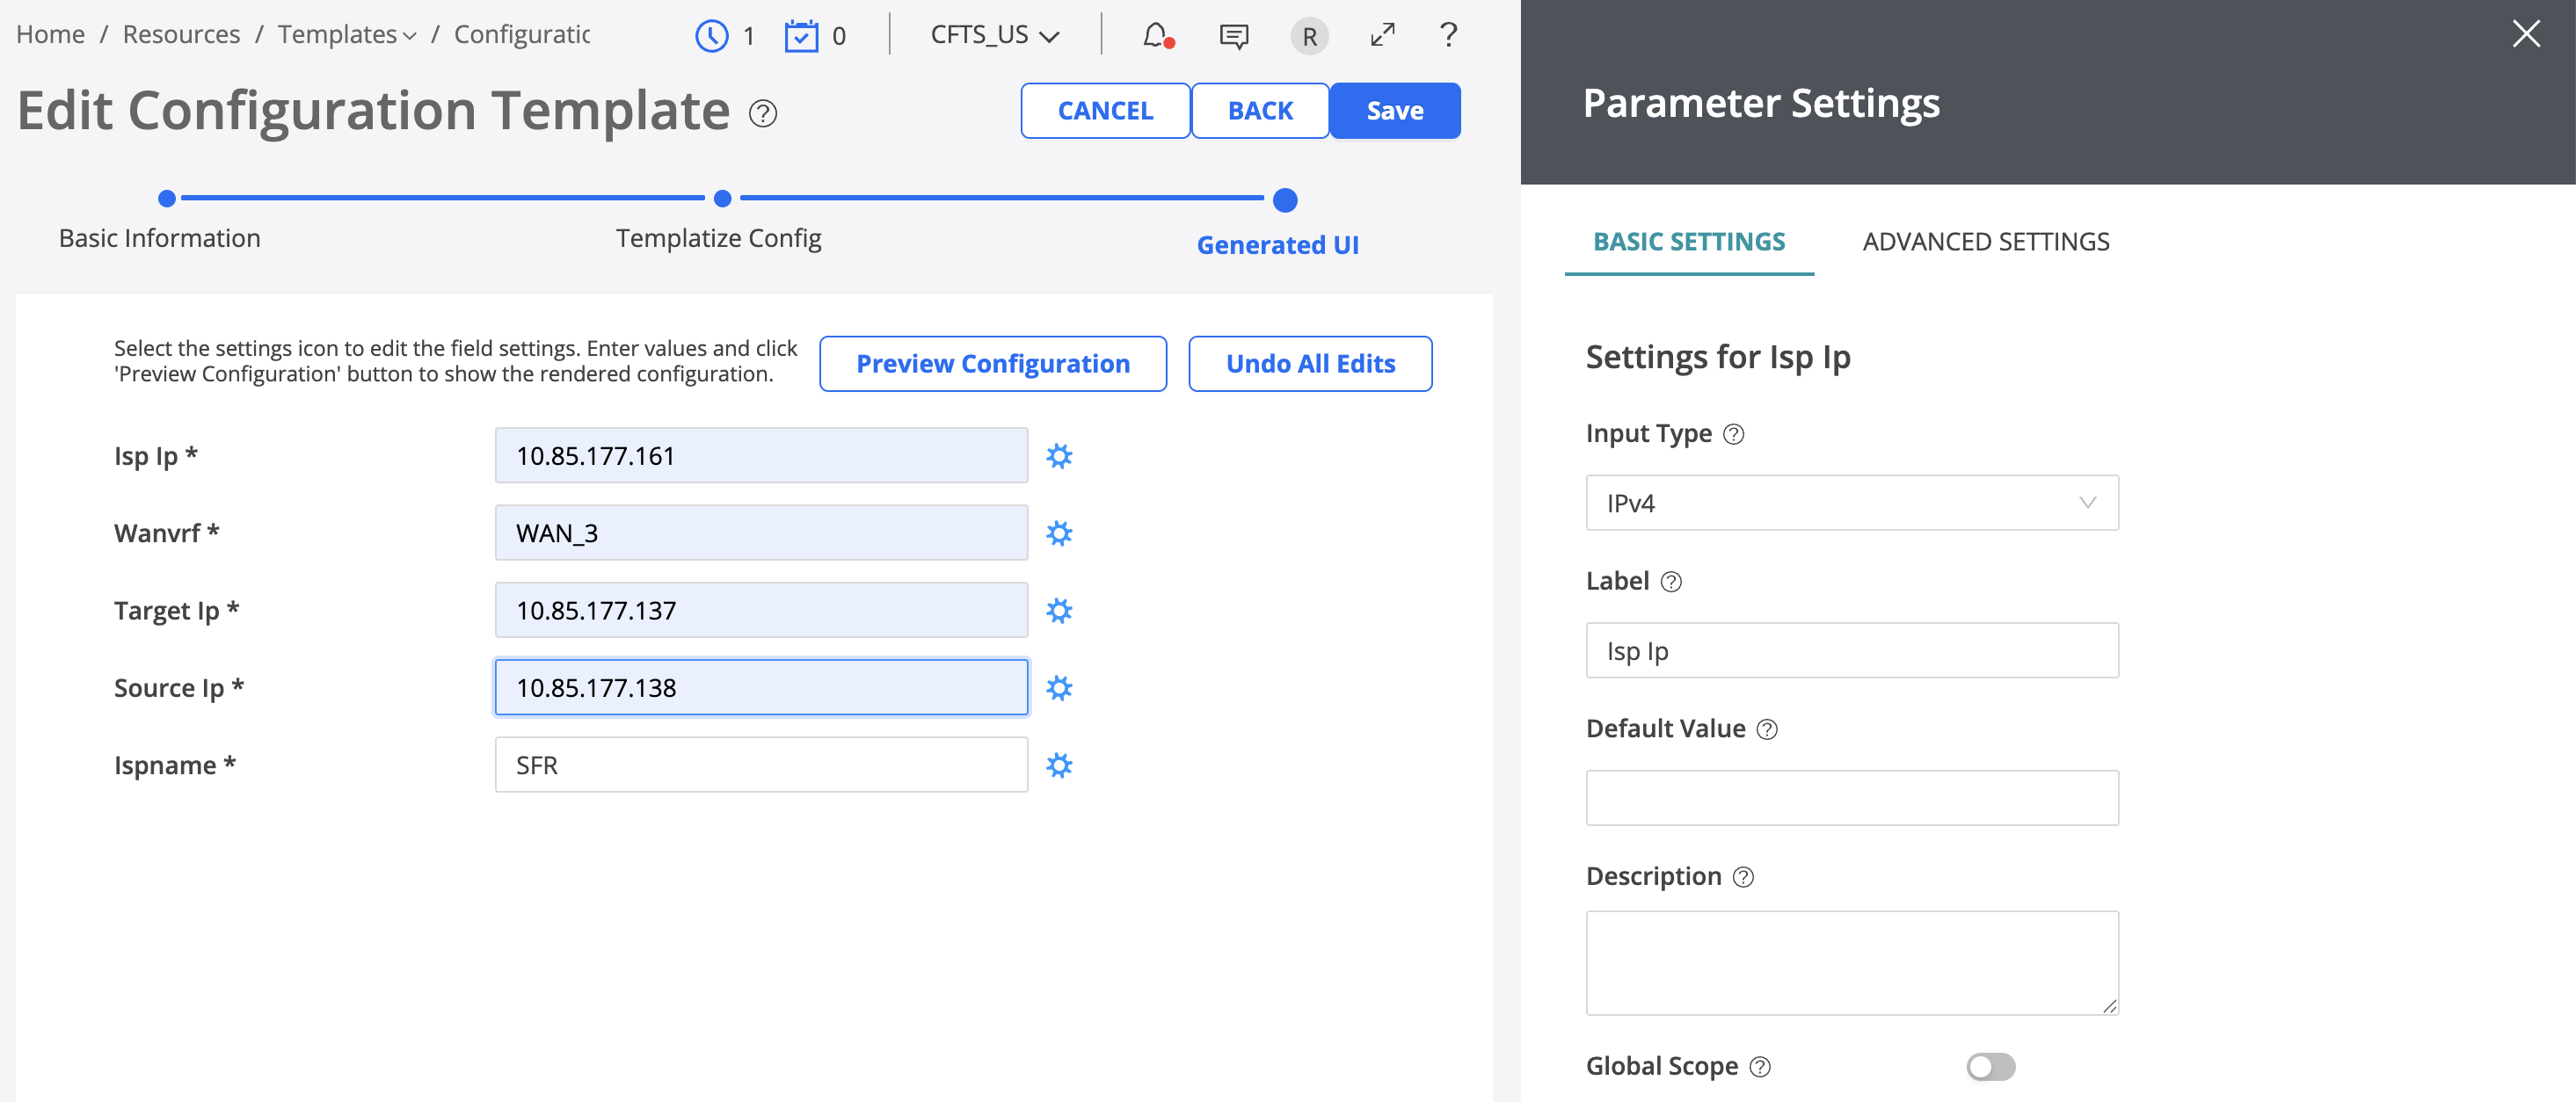Click the CANCEL button
The height and width of the screenshot is (1102, 2576).
click(x=1105, y=111)
